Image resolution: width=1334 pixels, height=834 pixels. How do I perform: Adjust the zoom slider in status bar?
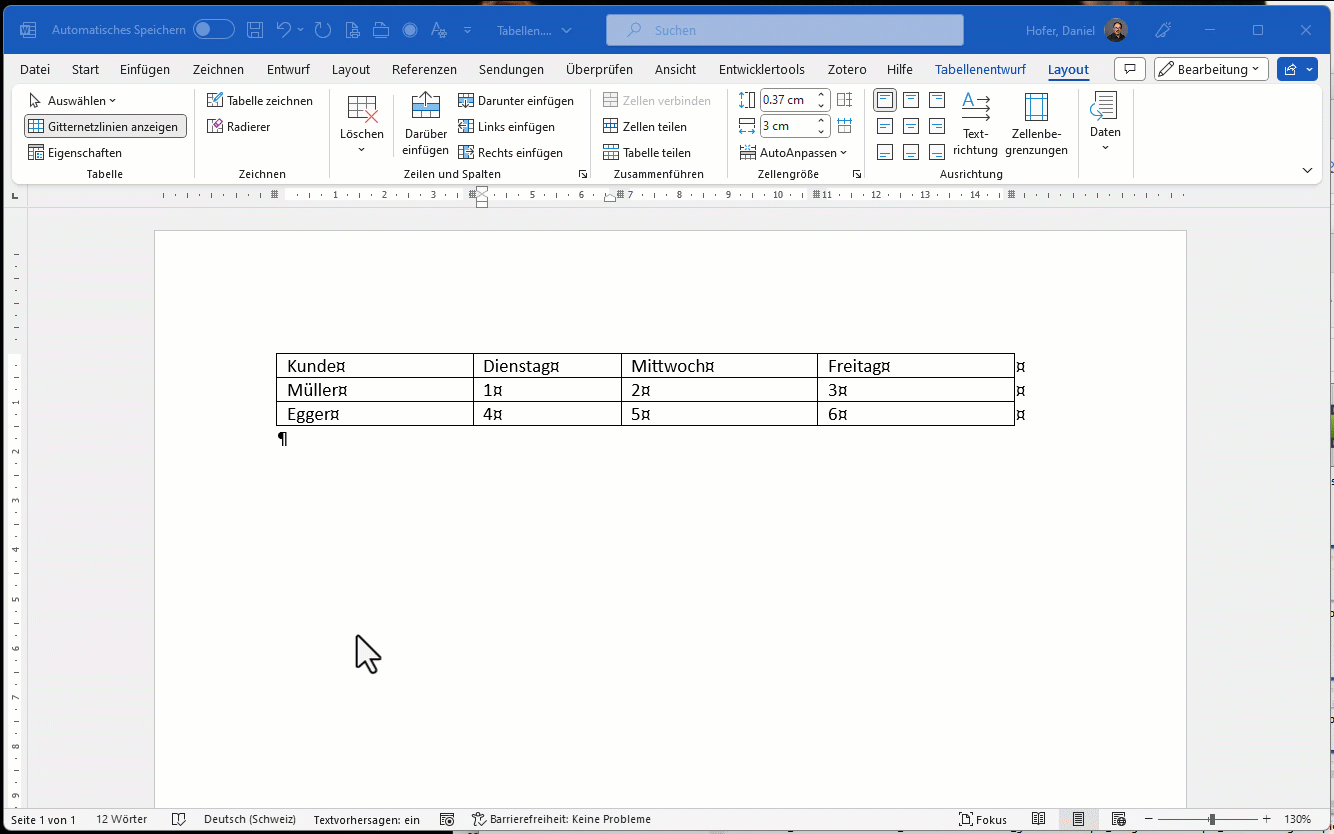coord(1211,819)
